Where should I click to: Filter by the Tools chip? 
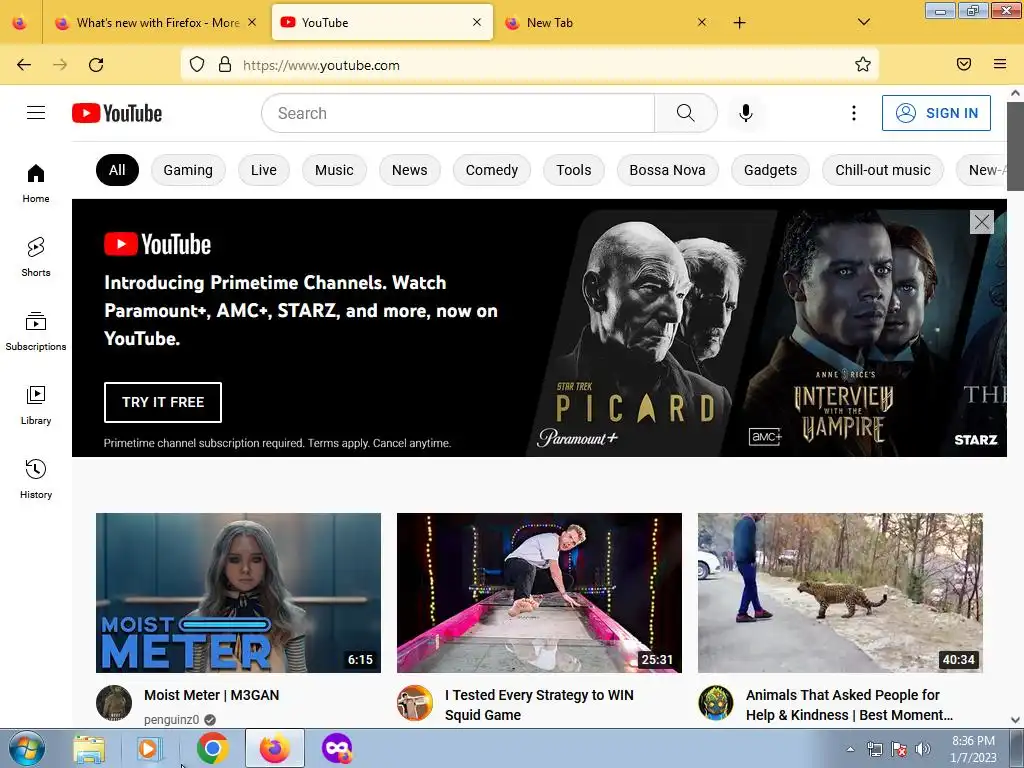(x=573, y=170)
